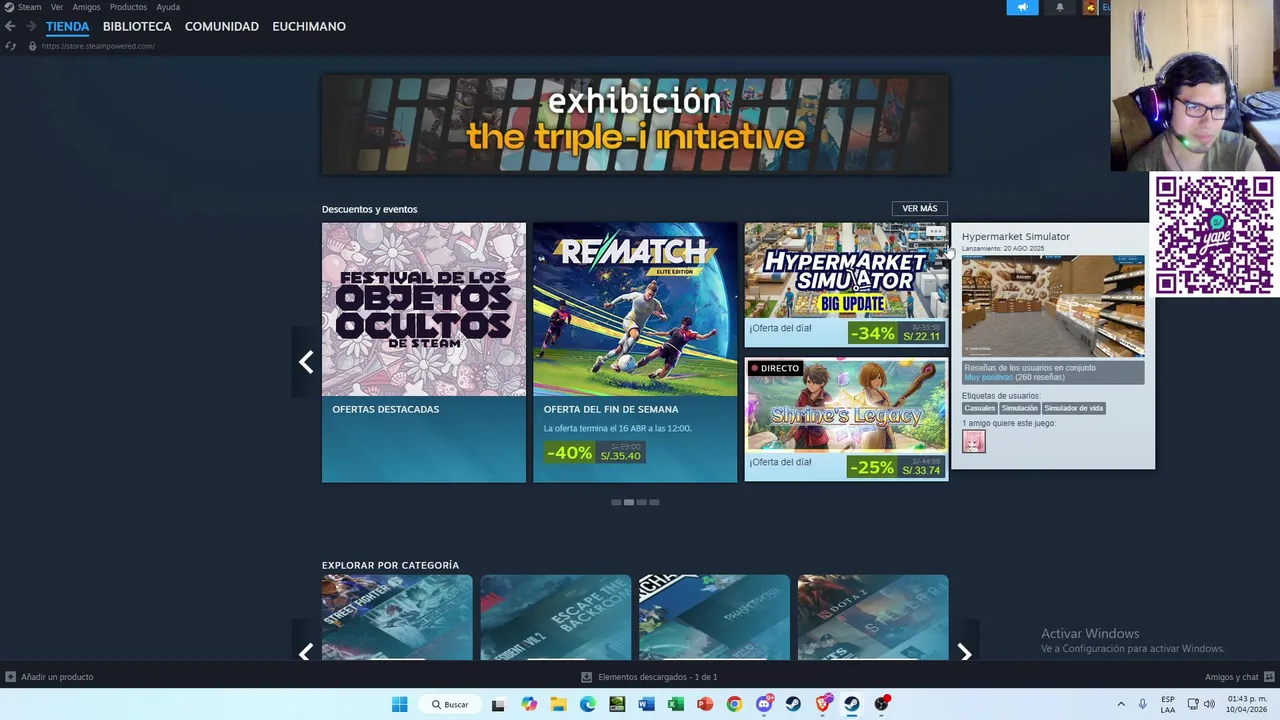Screen dimensions: 1280x720
Task: Select the second carousel page dot
Action: click(x=629, y=502)
